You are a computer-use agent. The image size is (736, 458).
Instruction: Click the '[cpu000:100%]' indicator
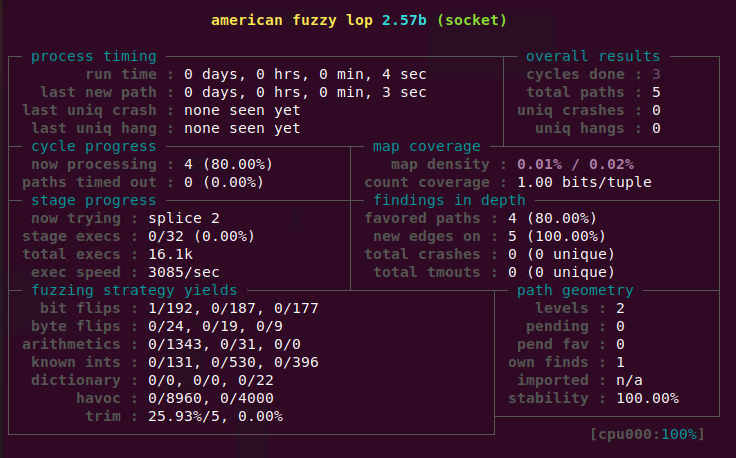pyautogui.click(x=647, y=435)
